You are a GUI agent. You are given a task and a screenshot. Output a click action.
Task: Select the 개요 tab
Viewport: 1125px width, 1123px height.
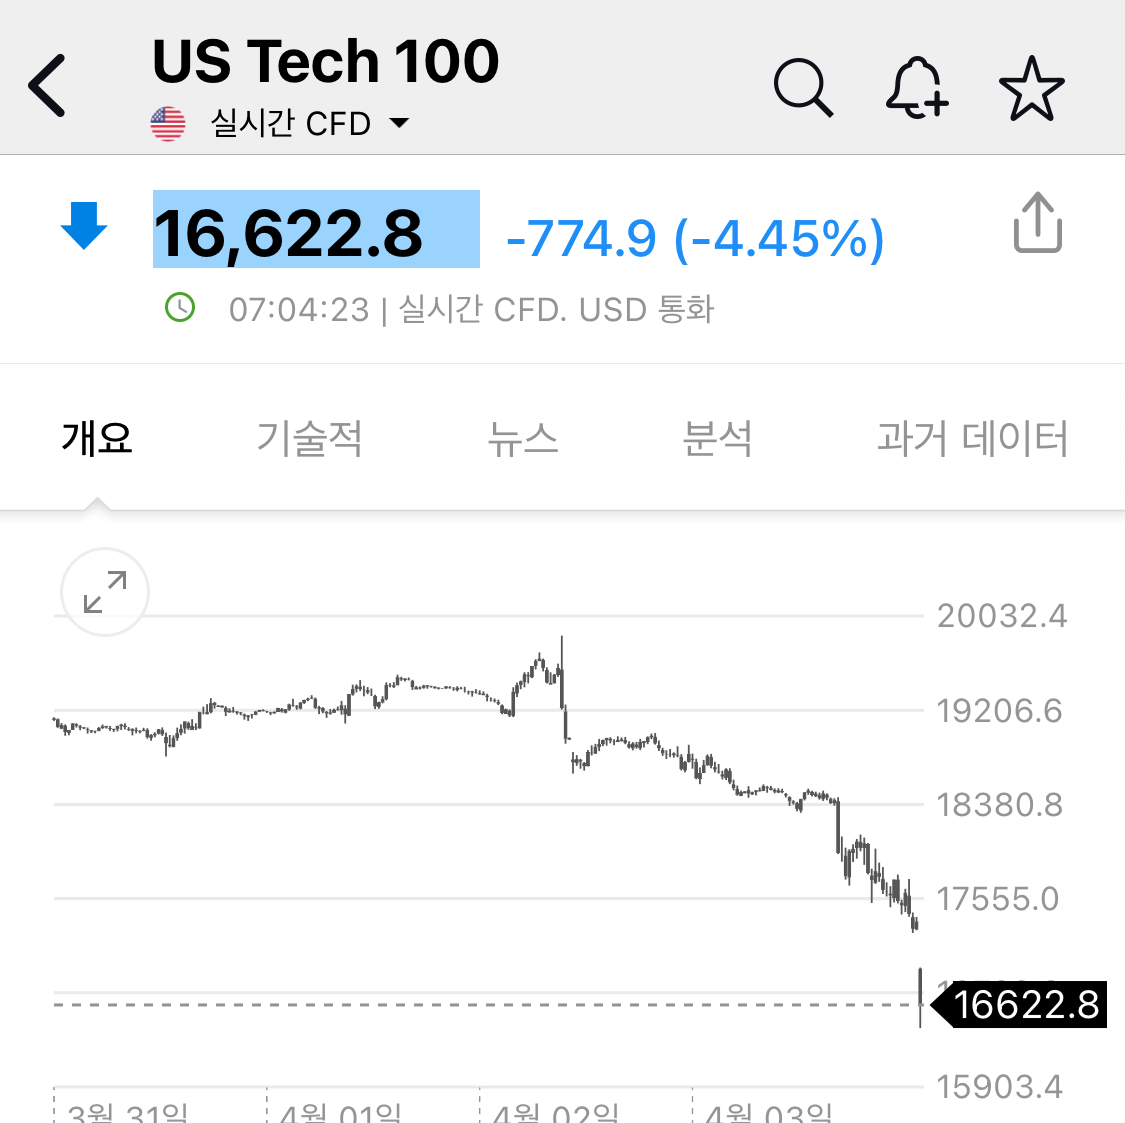click(x=97, y=438)
